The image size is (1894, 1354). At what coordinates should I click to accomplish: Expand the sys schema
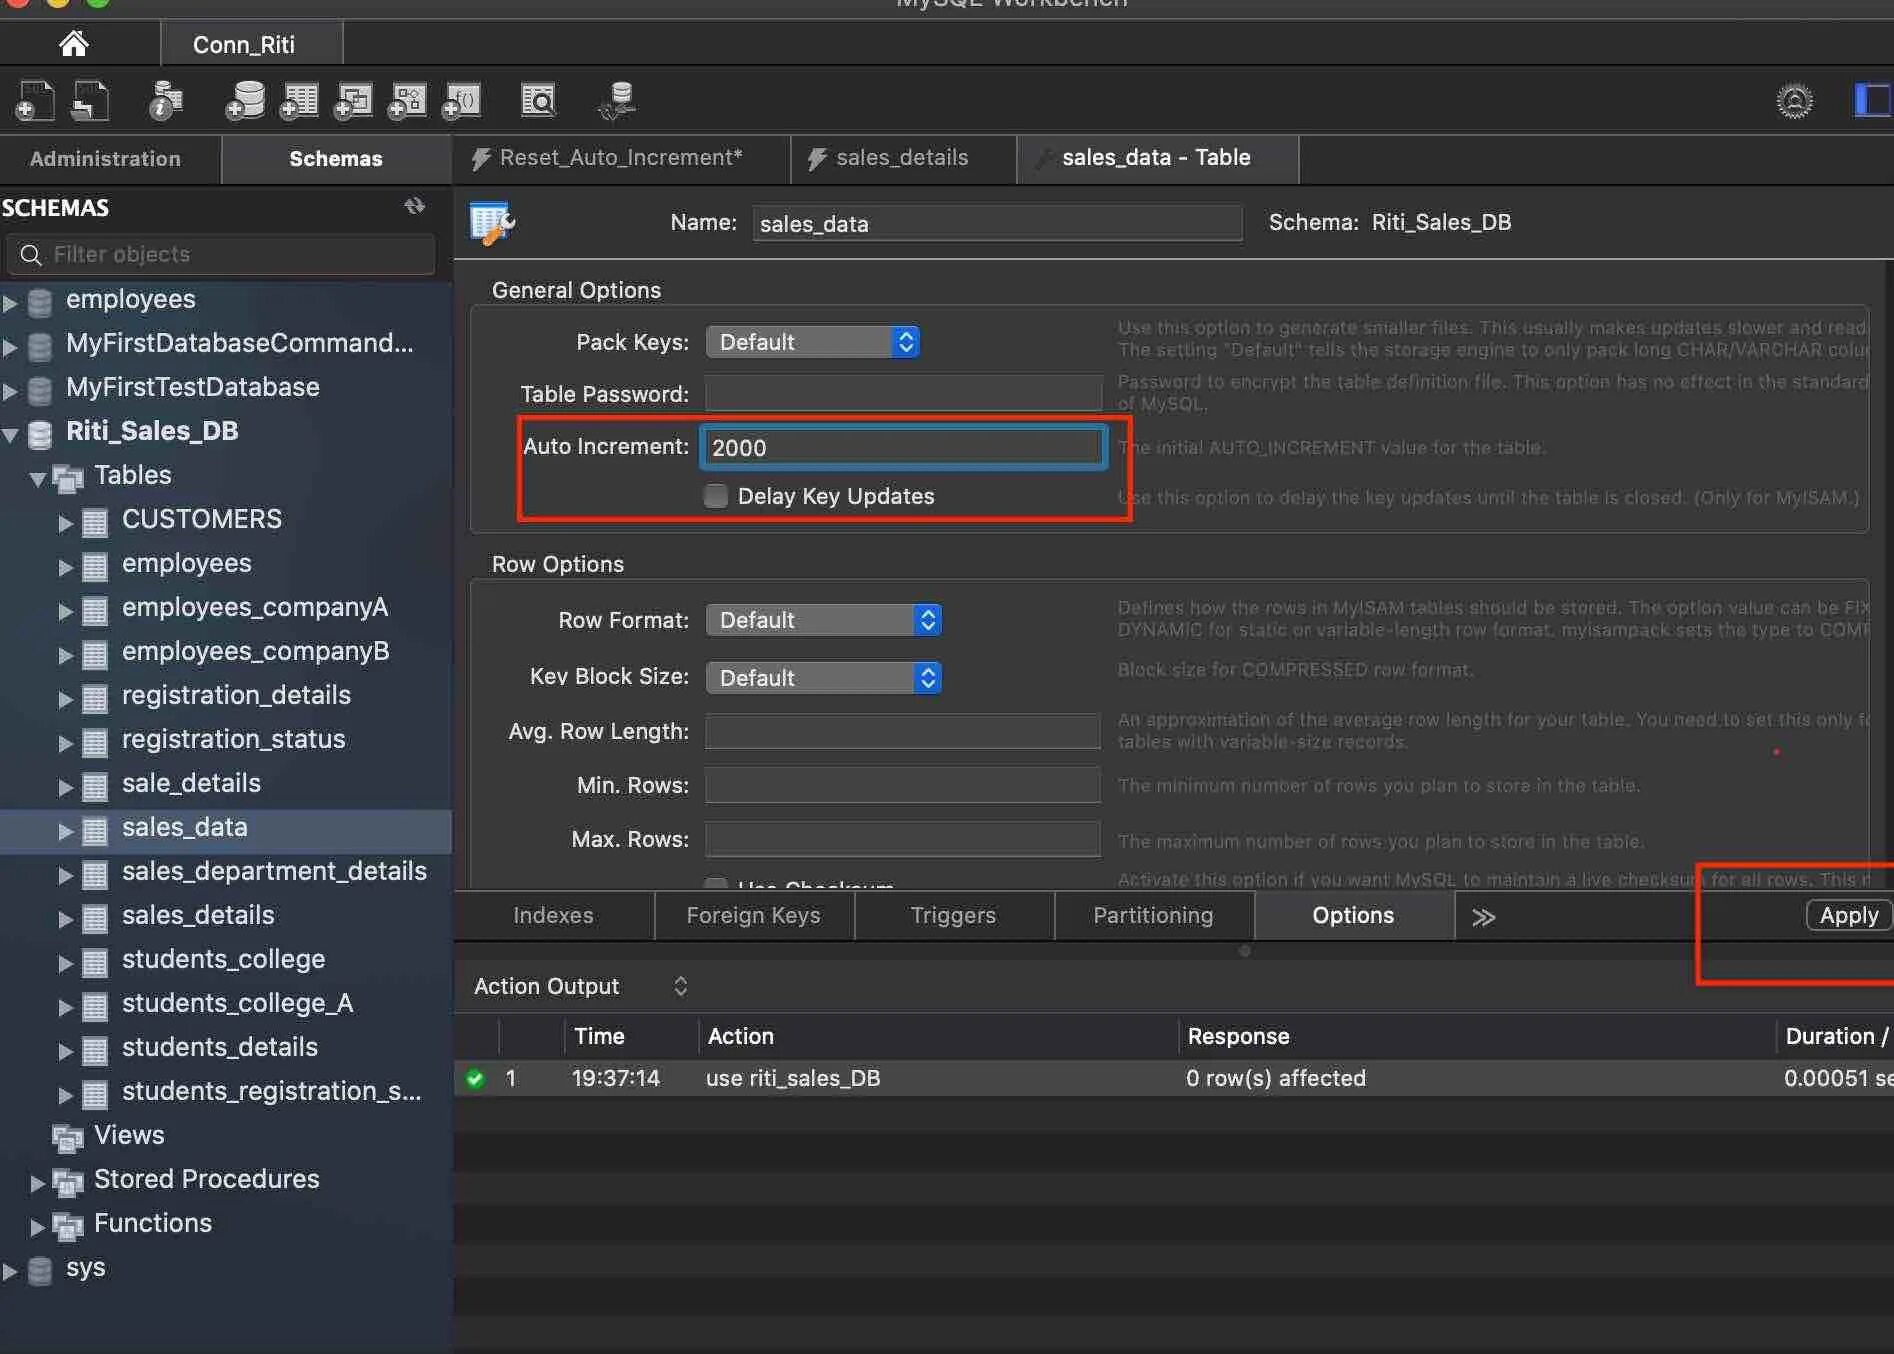point(10,1270)
